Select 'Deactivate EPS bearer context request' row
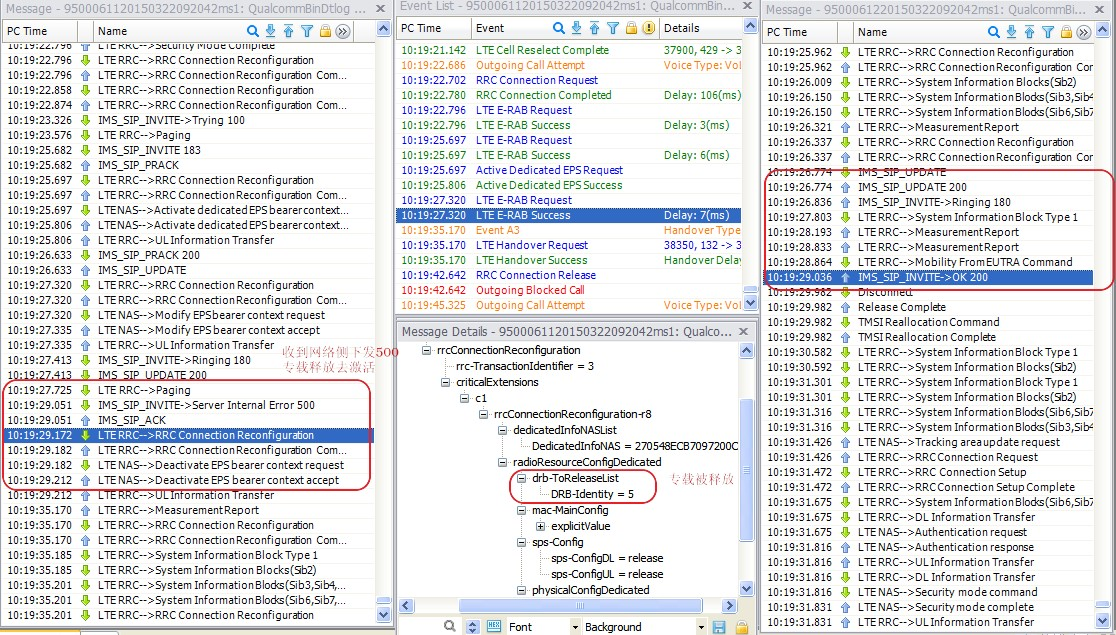The image size is (1116, 635). pos(188,465)
